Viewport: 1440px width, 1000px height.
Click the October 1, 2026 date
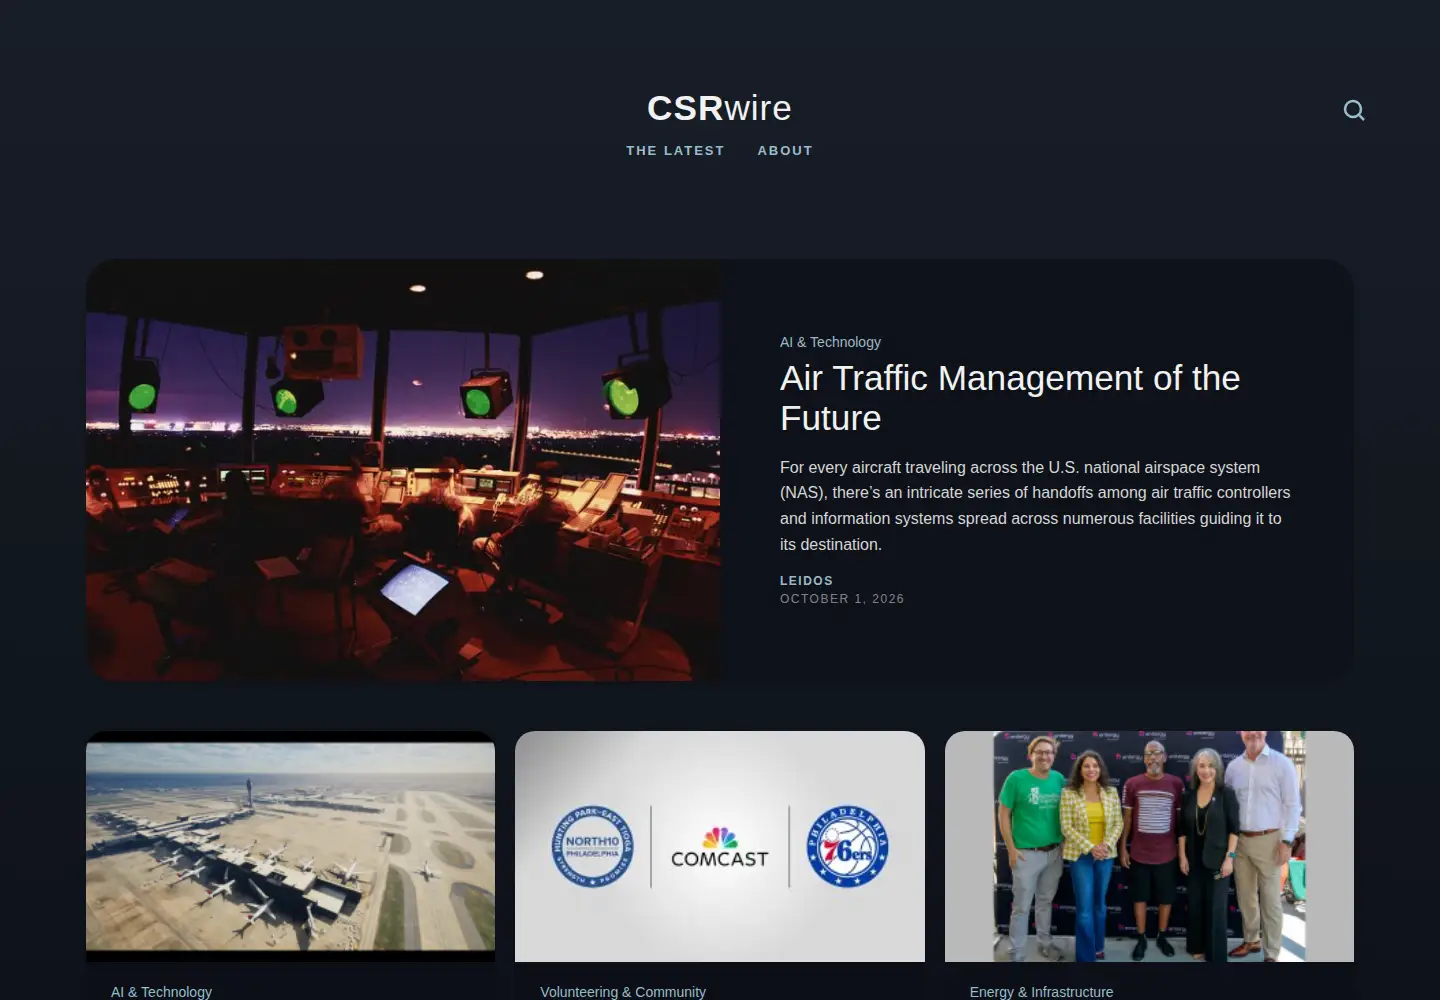tap(842, 599)
